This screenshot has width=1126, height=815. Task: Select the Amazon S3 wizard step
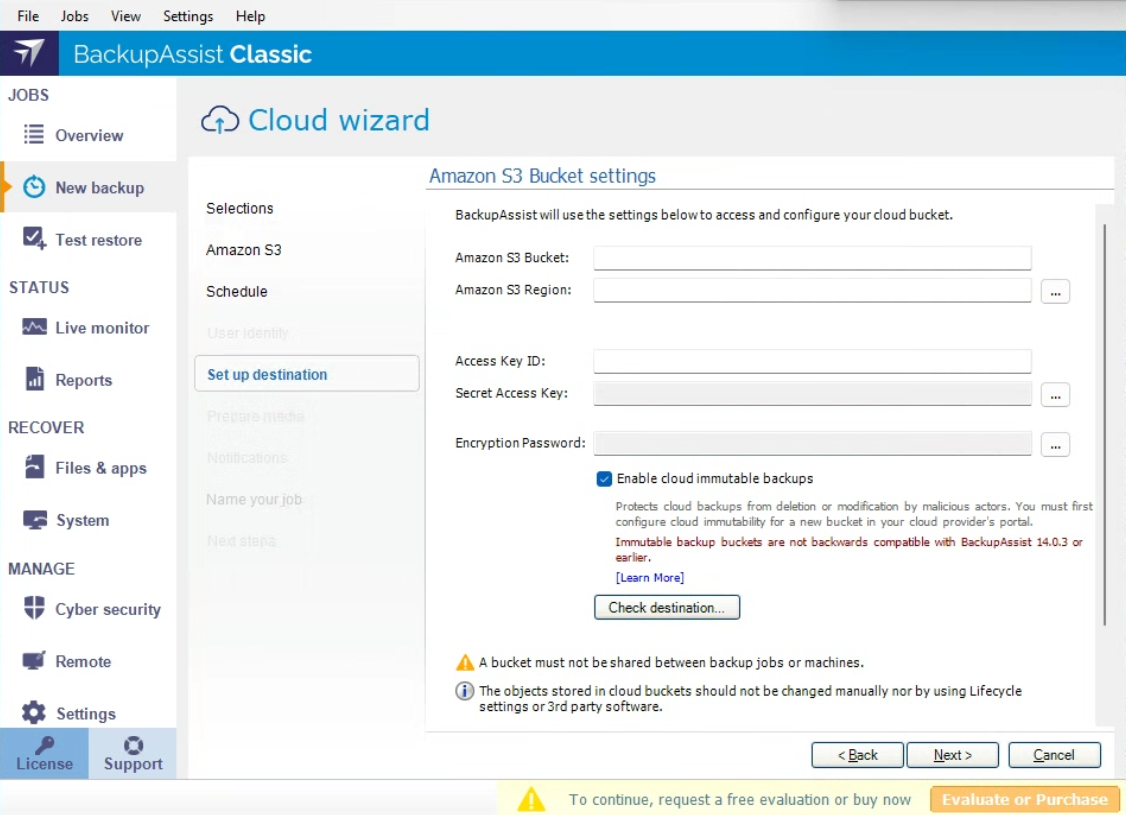point(244,250)
